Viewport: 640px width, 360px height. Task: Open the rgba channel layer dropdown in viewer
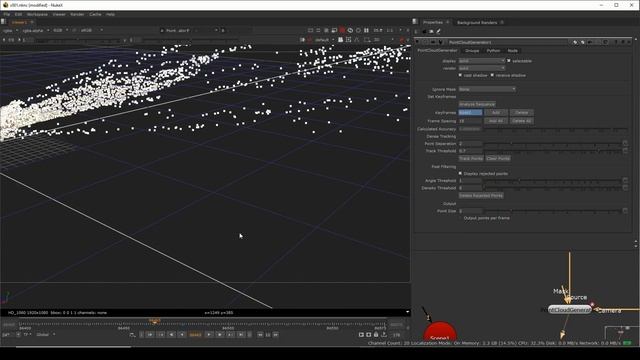11,30
